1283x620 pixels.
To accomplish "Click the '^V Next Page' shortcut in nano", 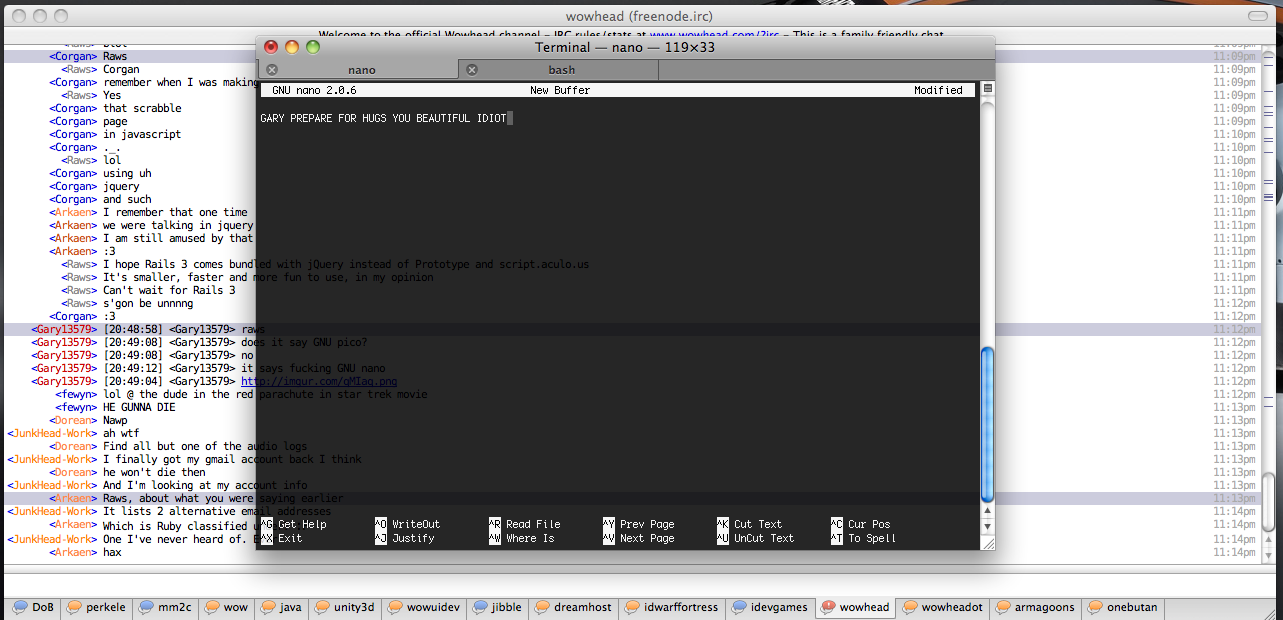I will (x=639, y=538).
